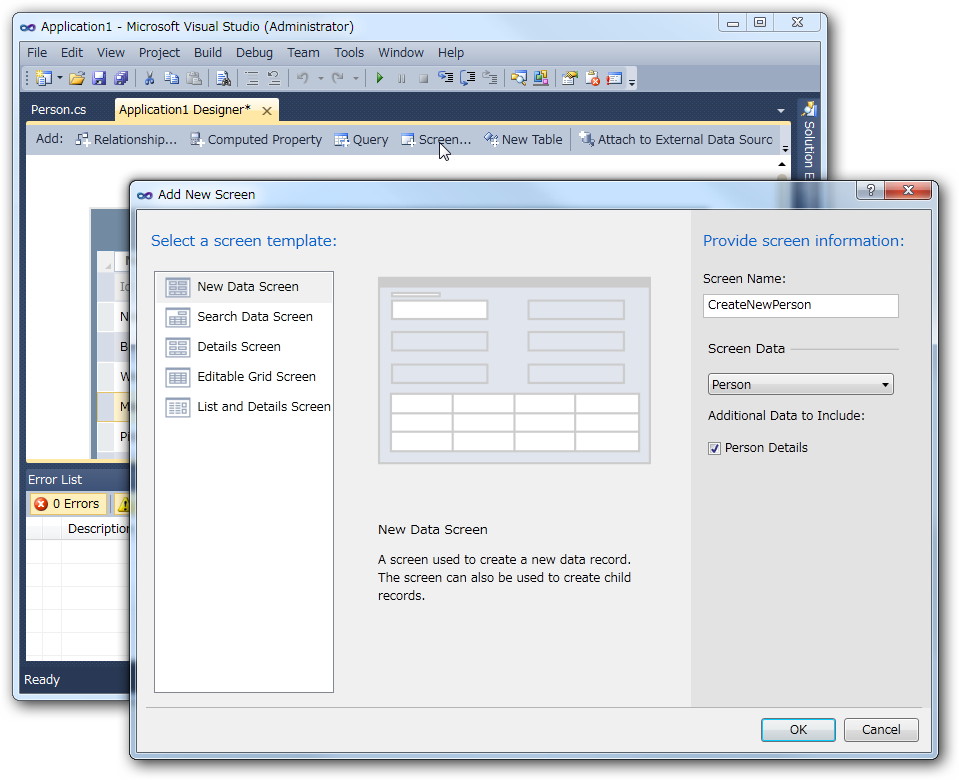Click Cancel in Add New Screen dialog

coord(881,730)
